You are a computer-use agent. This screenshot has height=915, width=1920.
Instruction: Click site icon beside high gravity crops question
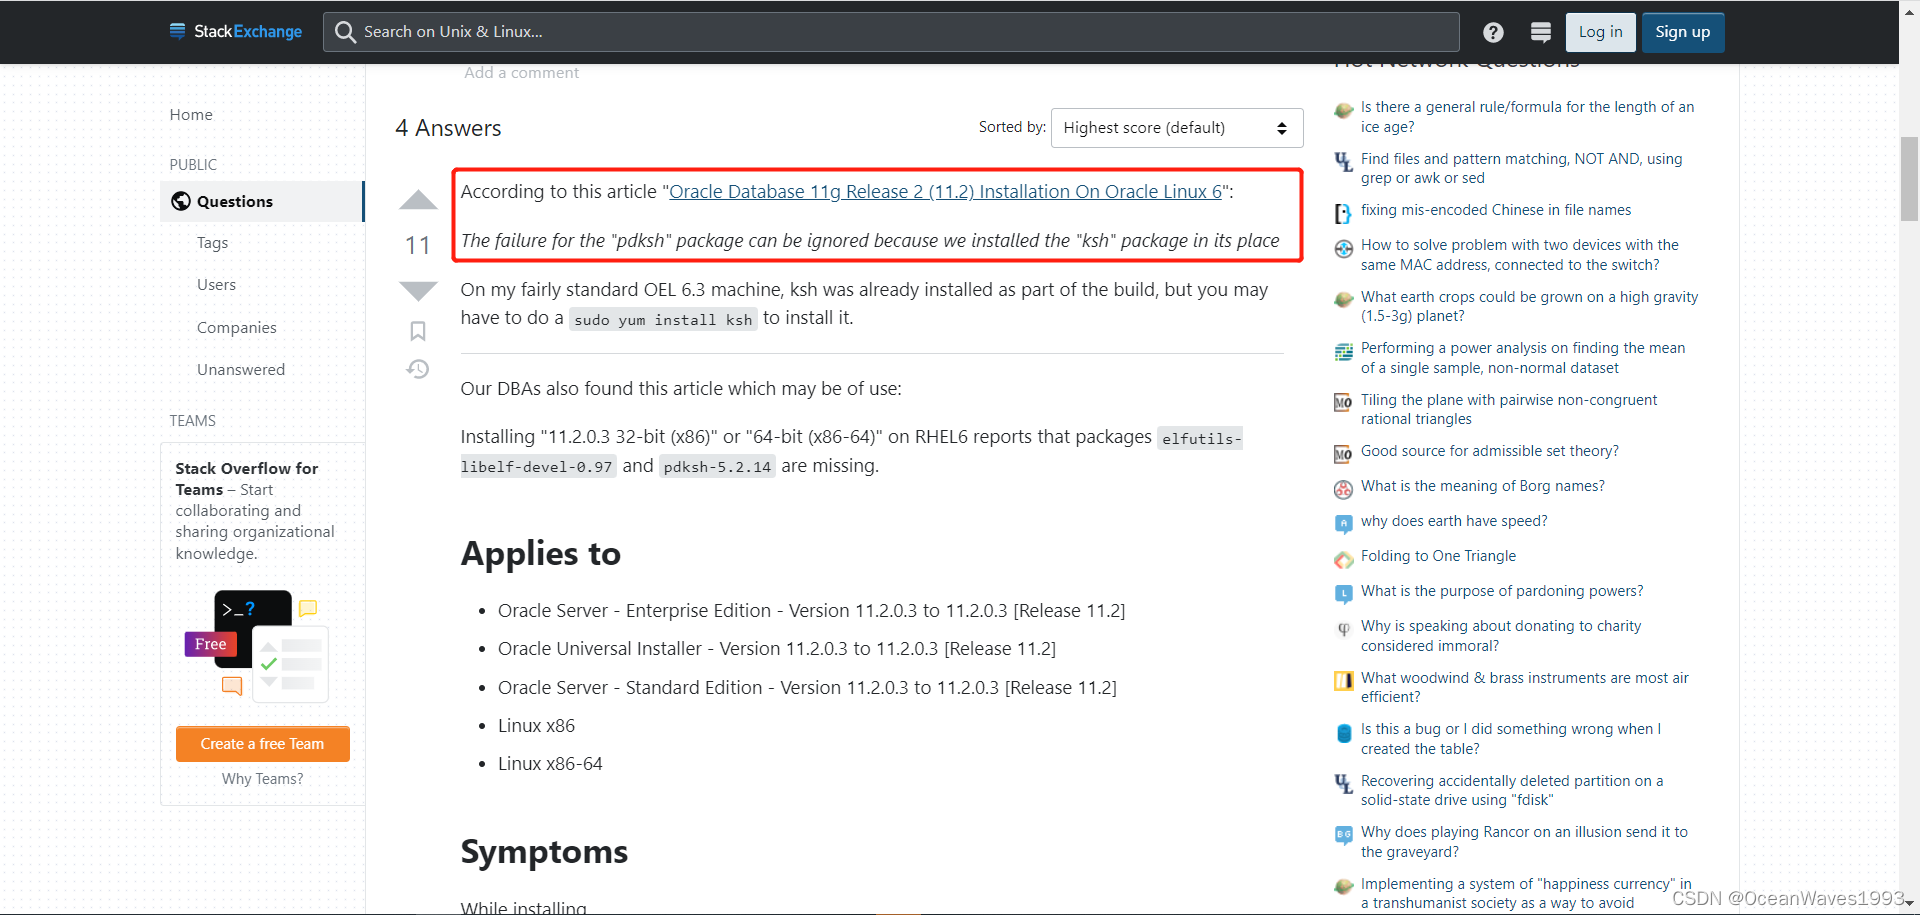click(1344, 300)
